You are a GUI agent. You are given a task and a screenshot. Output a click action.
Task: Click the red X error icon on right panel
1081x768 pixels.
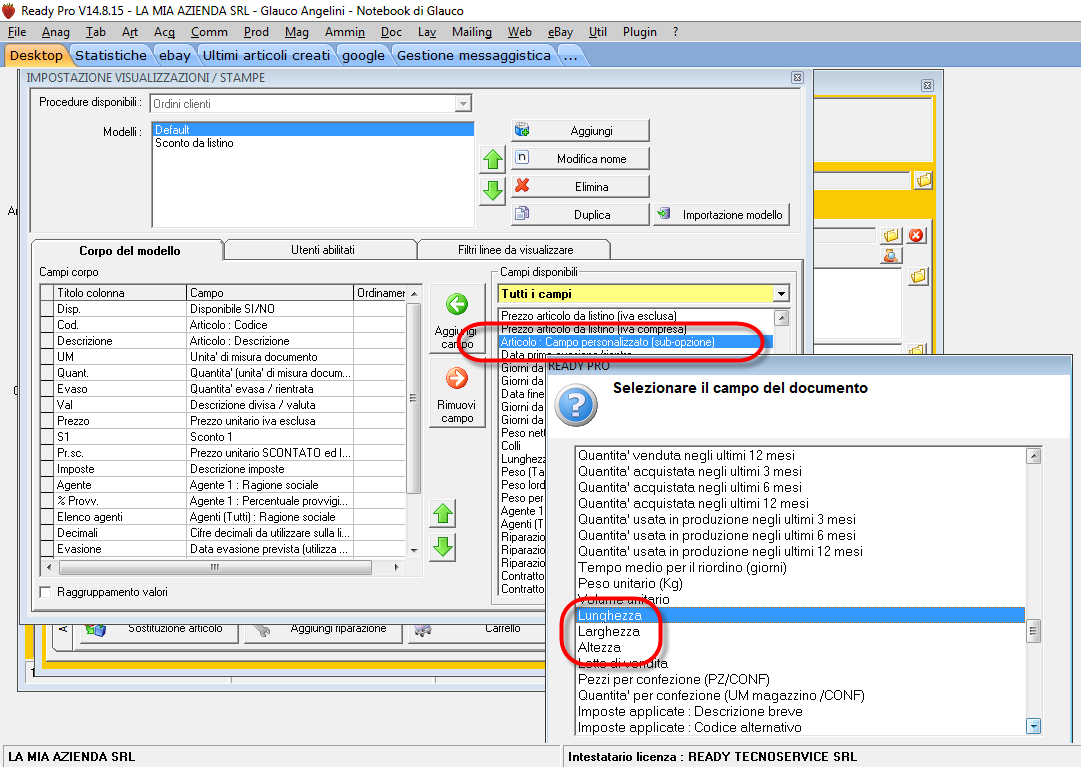(916, 236)
